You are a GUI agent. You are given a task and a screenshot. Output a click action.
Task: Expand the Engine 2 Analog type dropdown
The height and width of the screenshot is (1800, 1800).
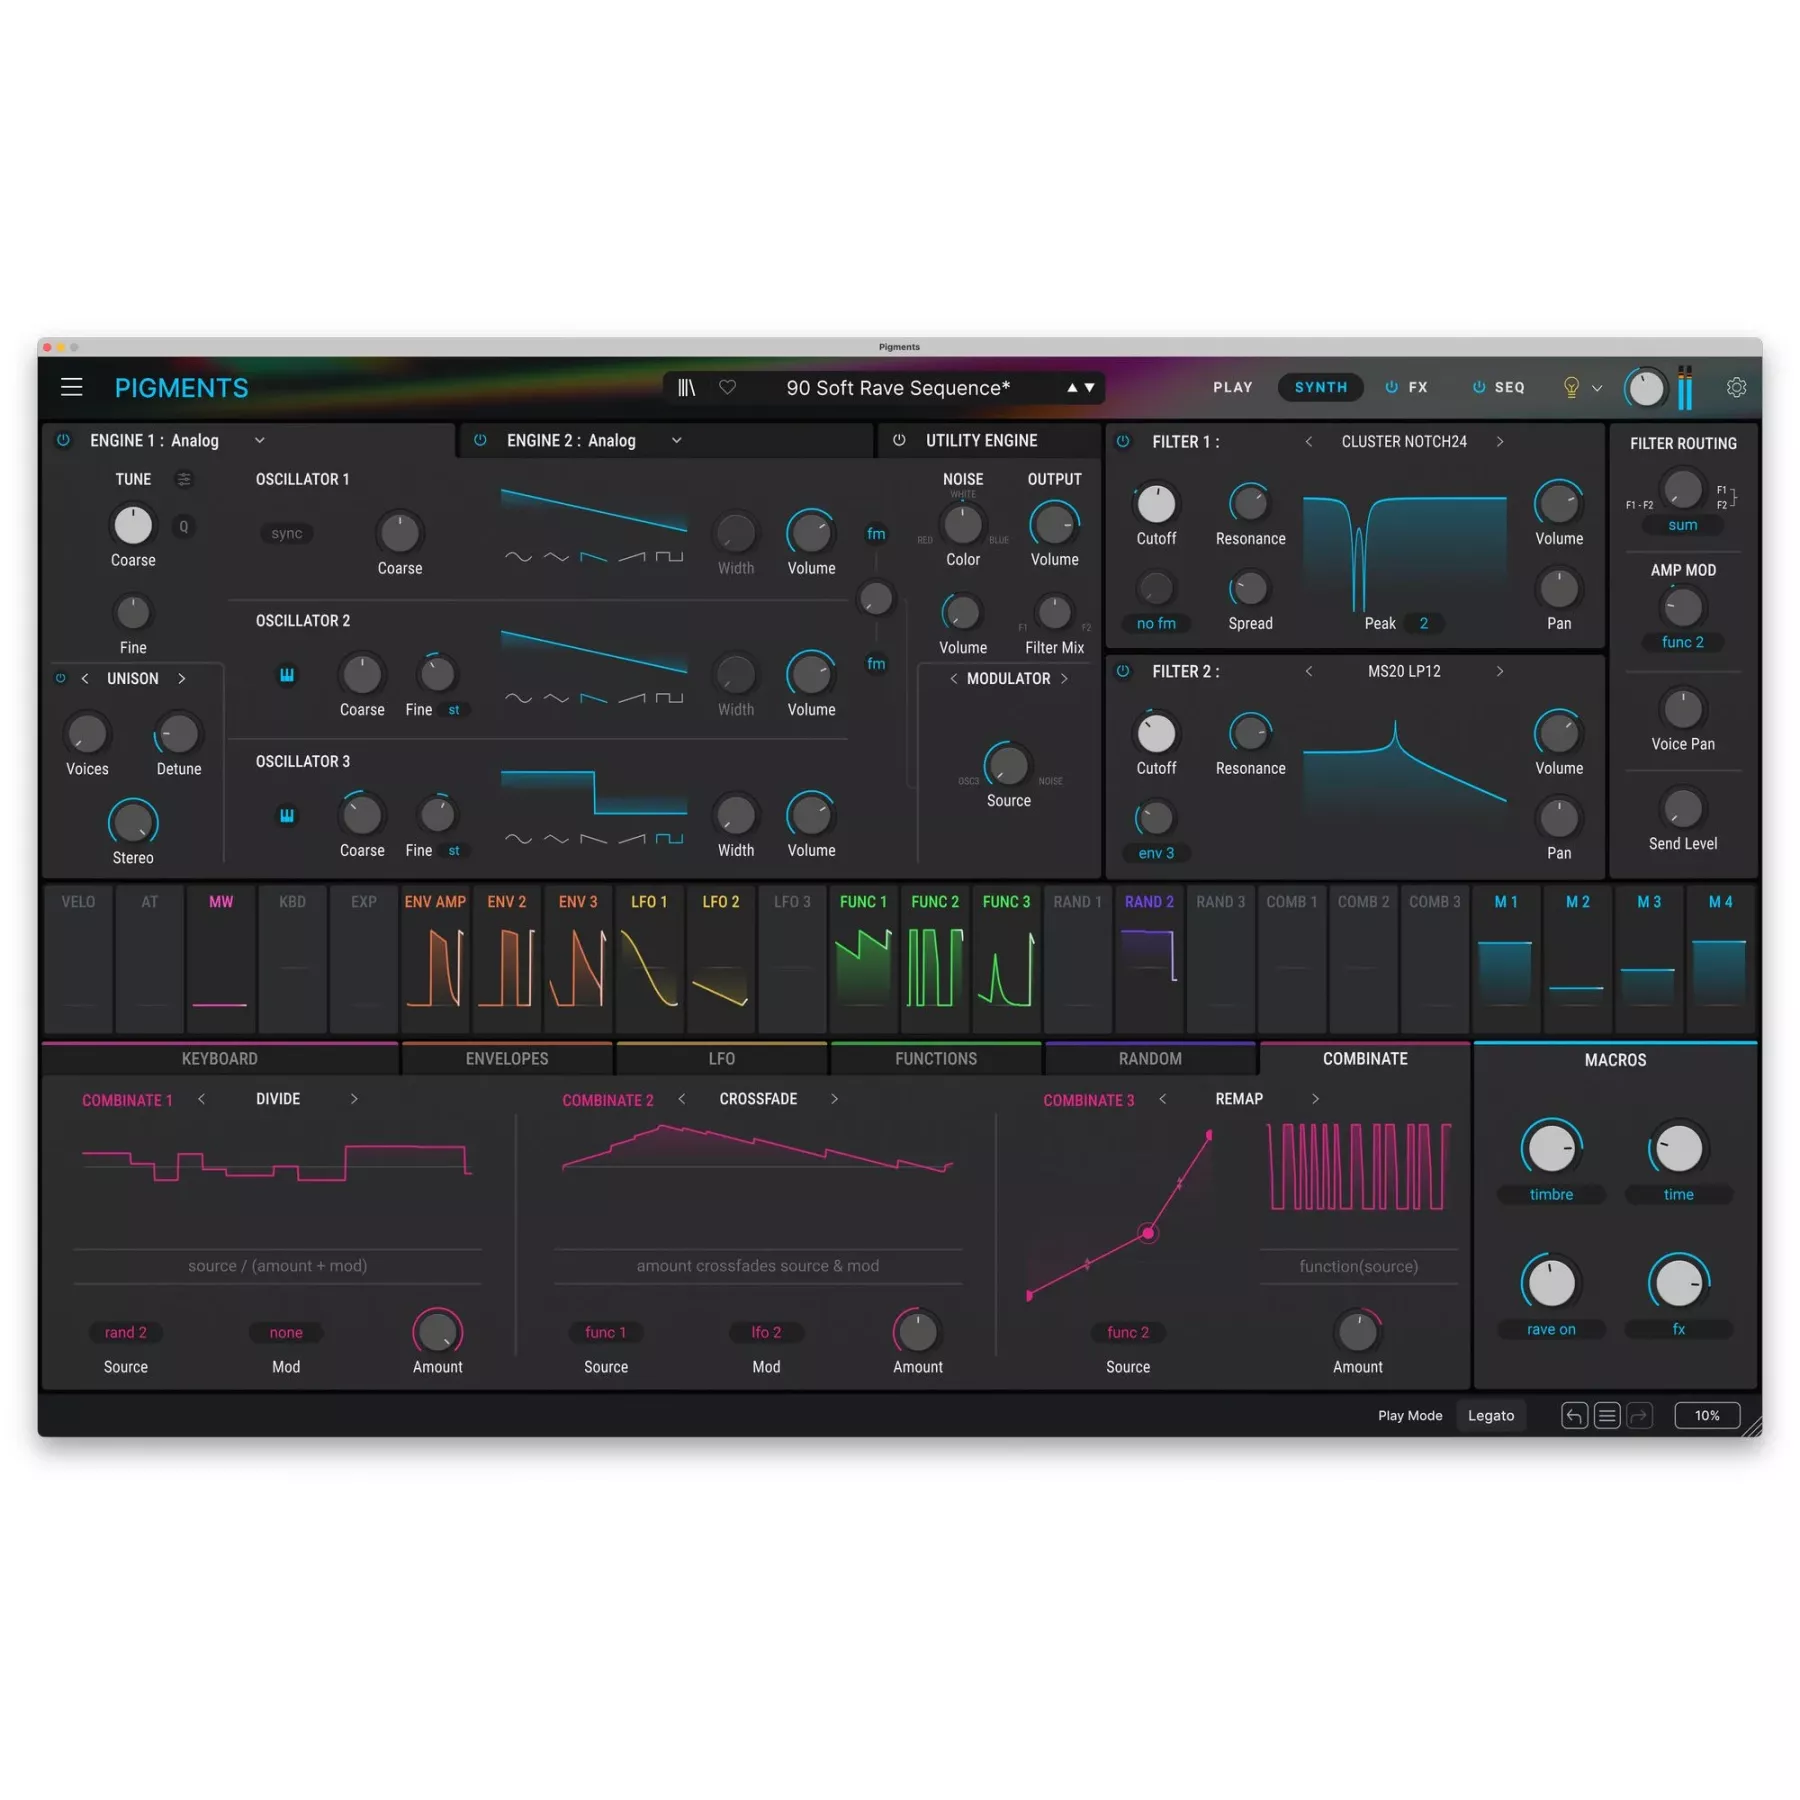677,440
